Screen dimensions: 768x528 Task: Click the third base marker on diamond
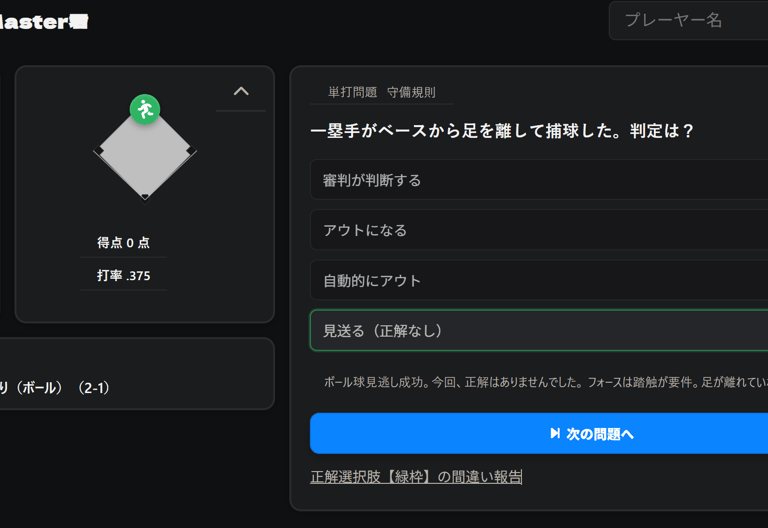[x=99, y=151]
